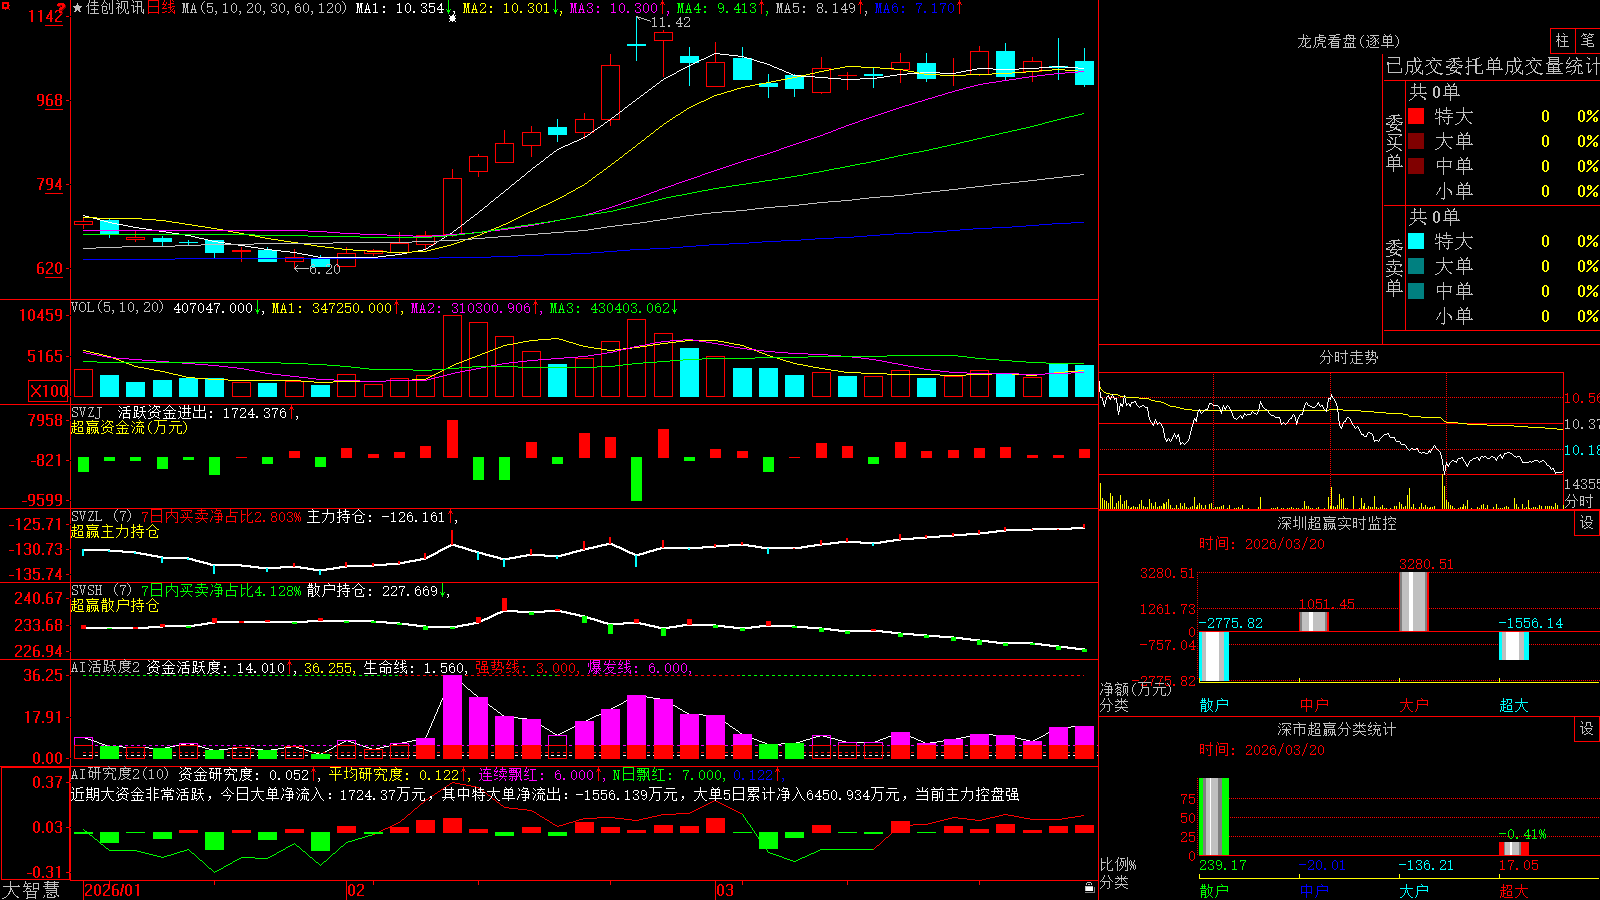Click the 委卖单 vertical label
Viewport: 1600px width, 900px height.
pyautogui.click(x=1394, y=267)
